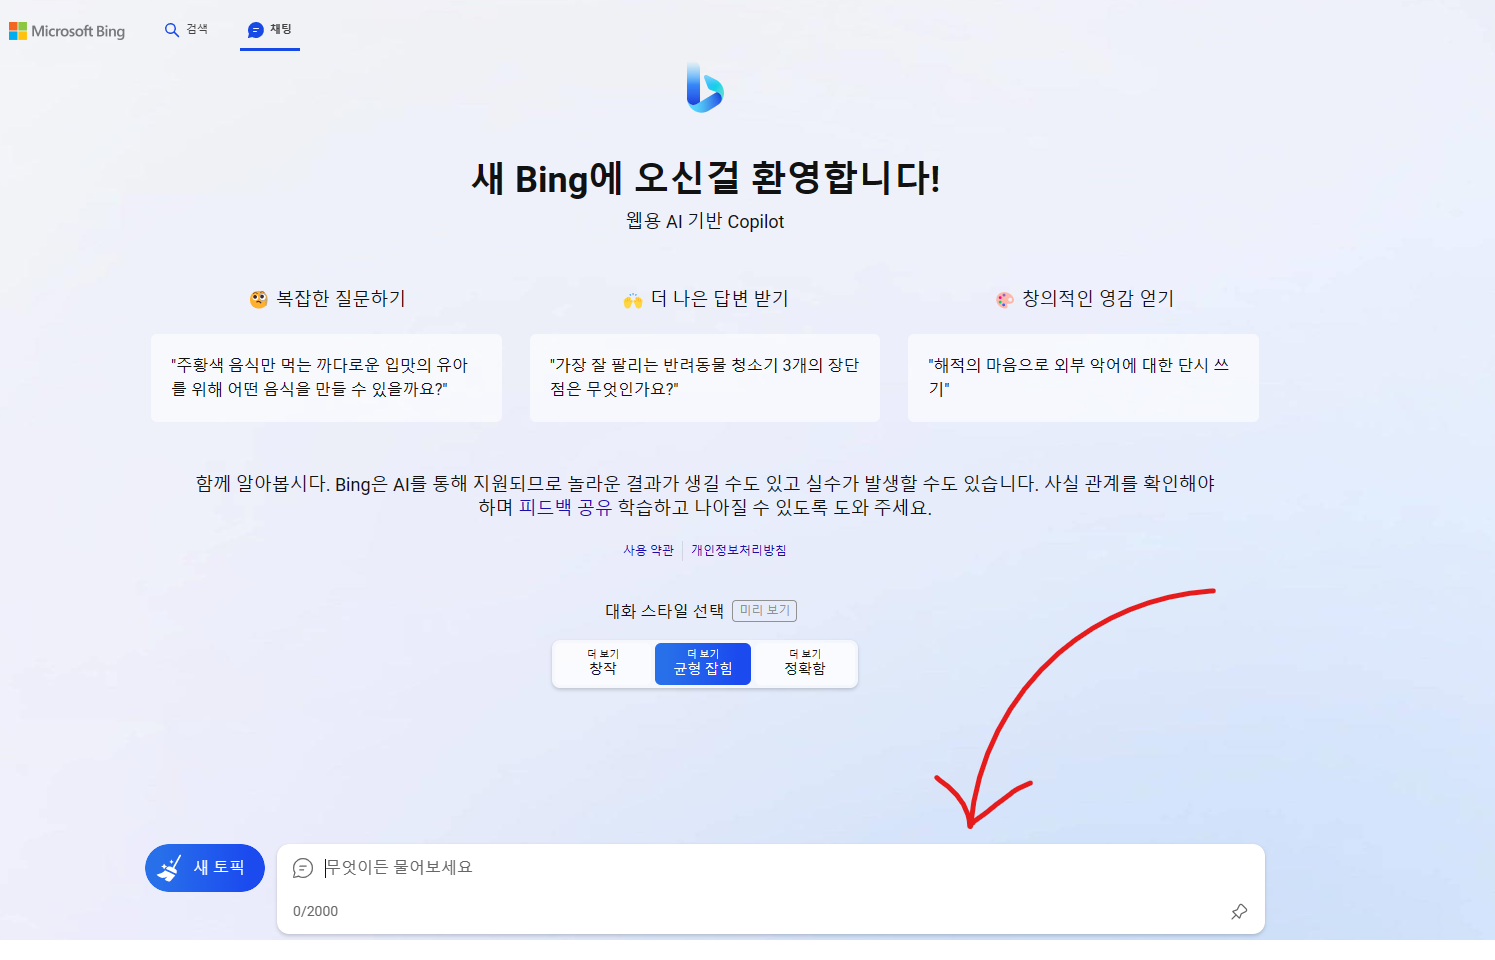Click the 새 Bing에 오신걸 환영합니다! heading
Image resolution: width=1495 pixels, height=960 pixels.
[705, 178]
